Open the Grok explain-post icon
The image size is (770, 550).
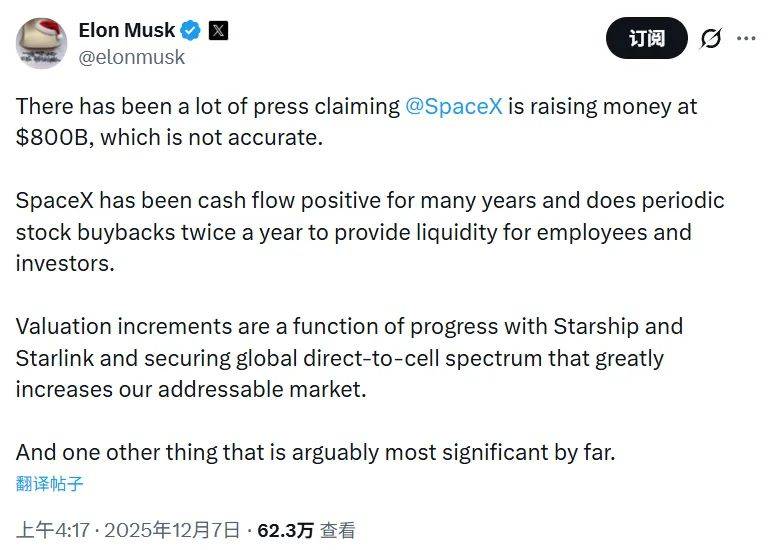[x=711, y=39]
